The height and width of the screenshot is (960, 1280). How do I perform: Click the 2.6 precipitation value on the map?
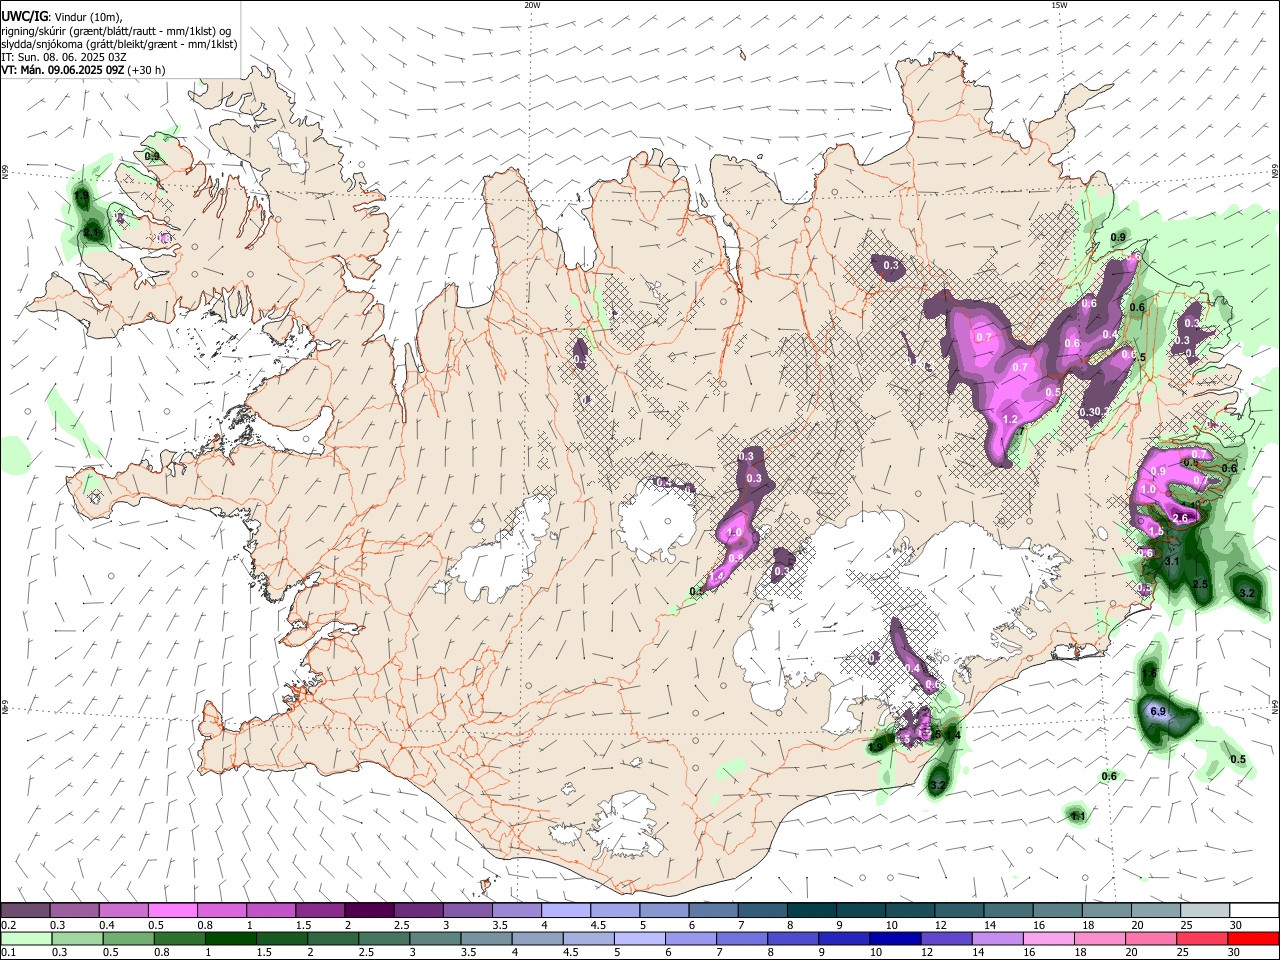pos(1180,518)
